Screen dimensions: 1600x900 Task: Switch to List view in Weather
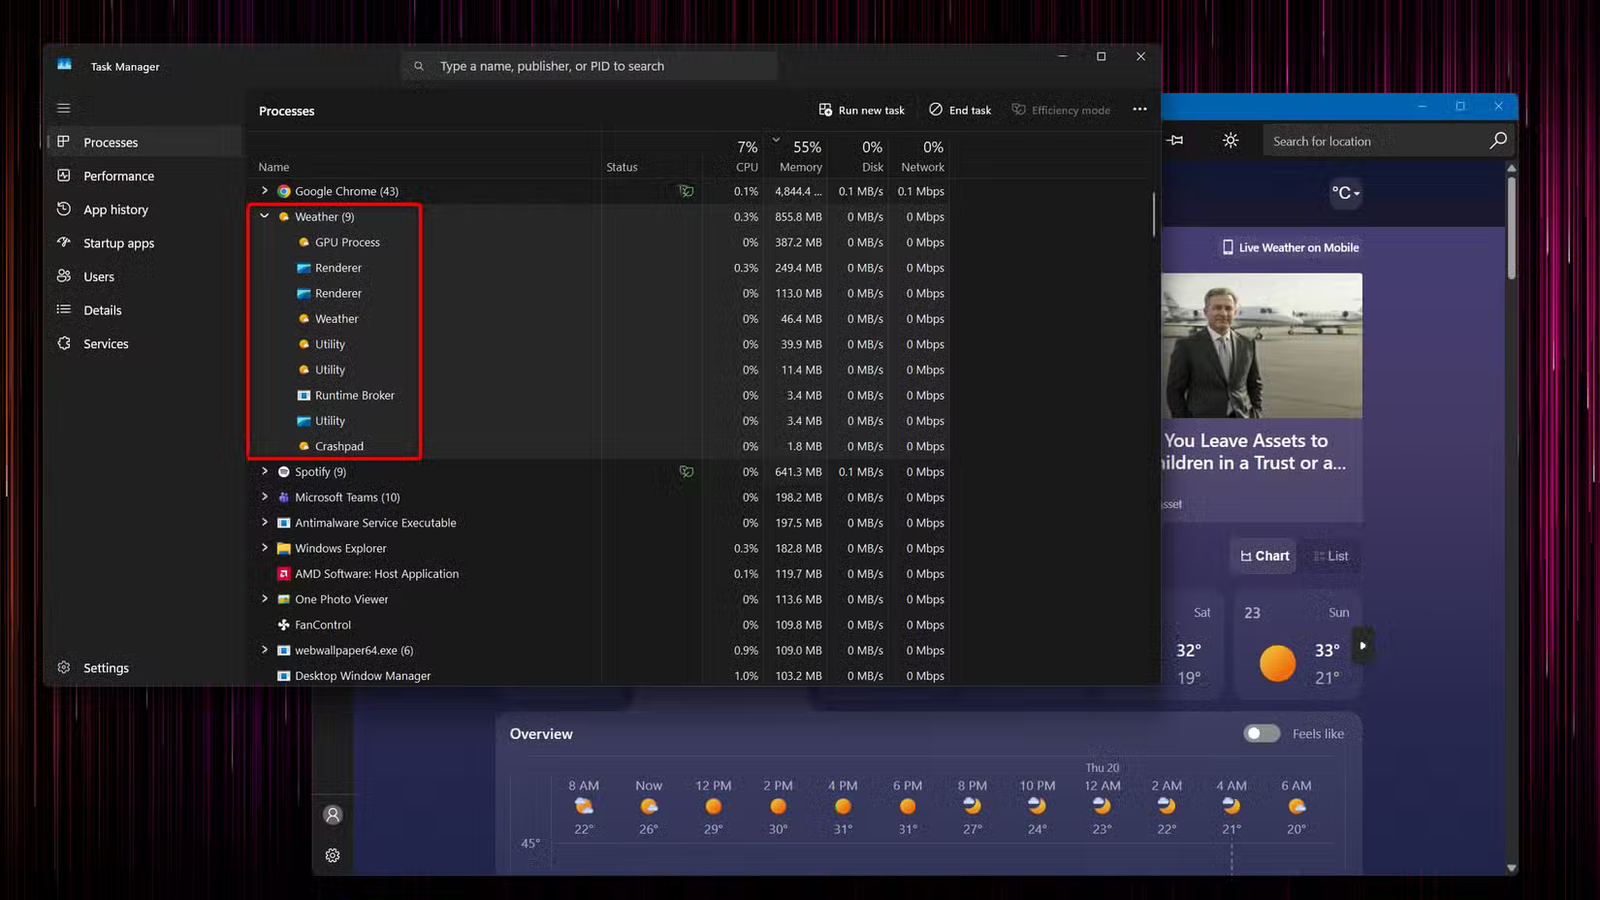click(1331, 556)
